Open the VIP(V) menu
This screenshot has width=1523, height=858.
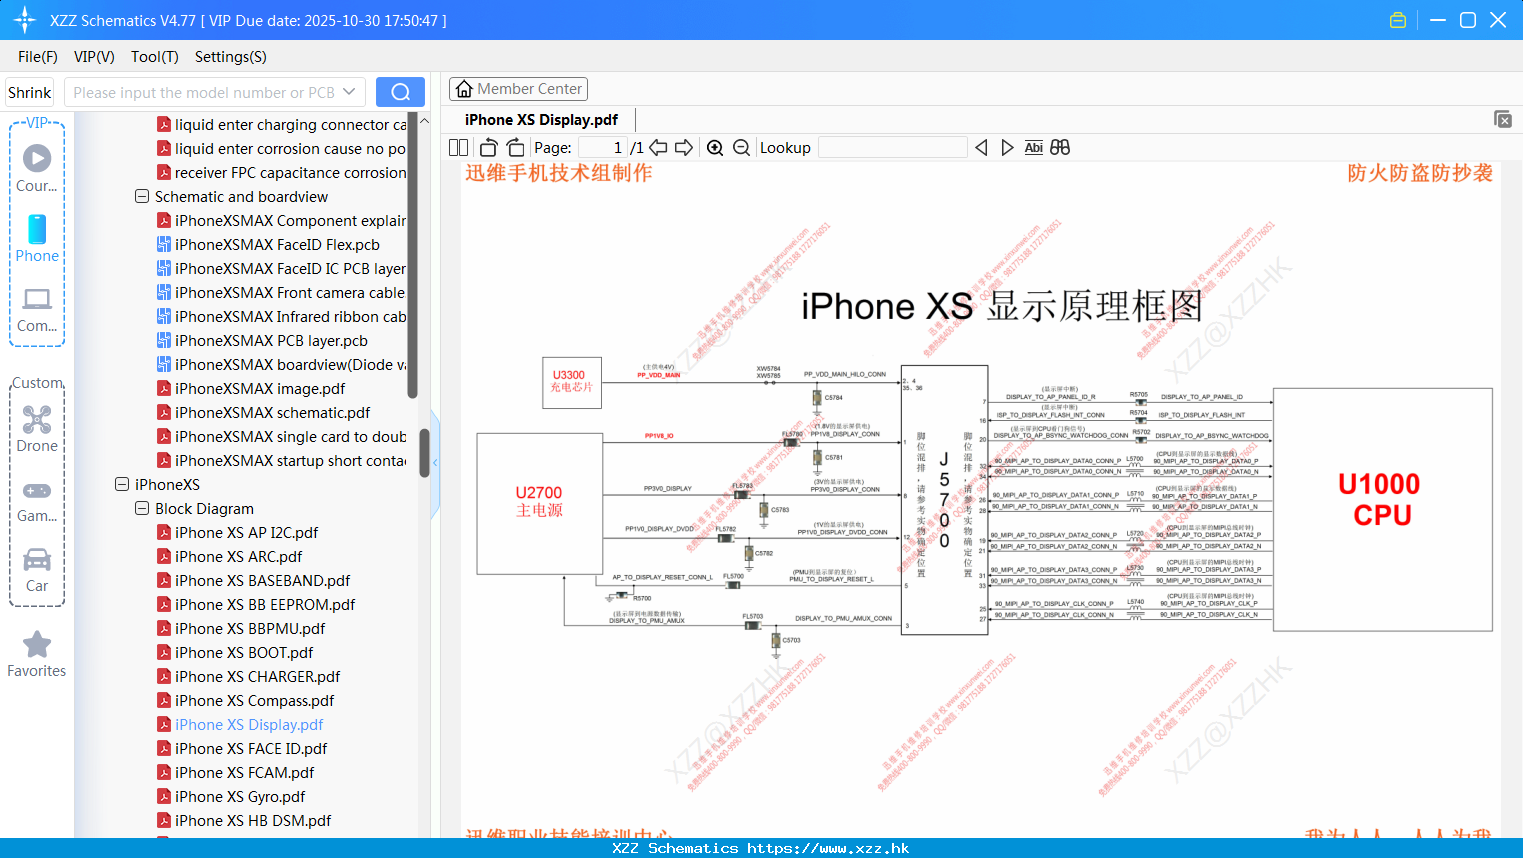point(94,57)
